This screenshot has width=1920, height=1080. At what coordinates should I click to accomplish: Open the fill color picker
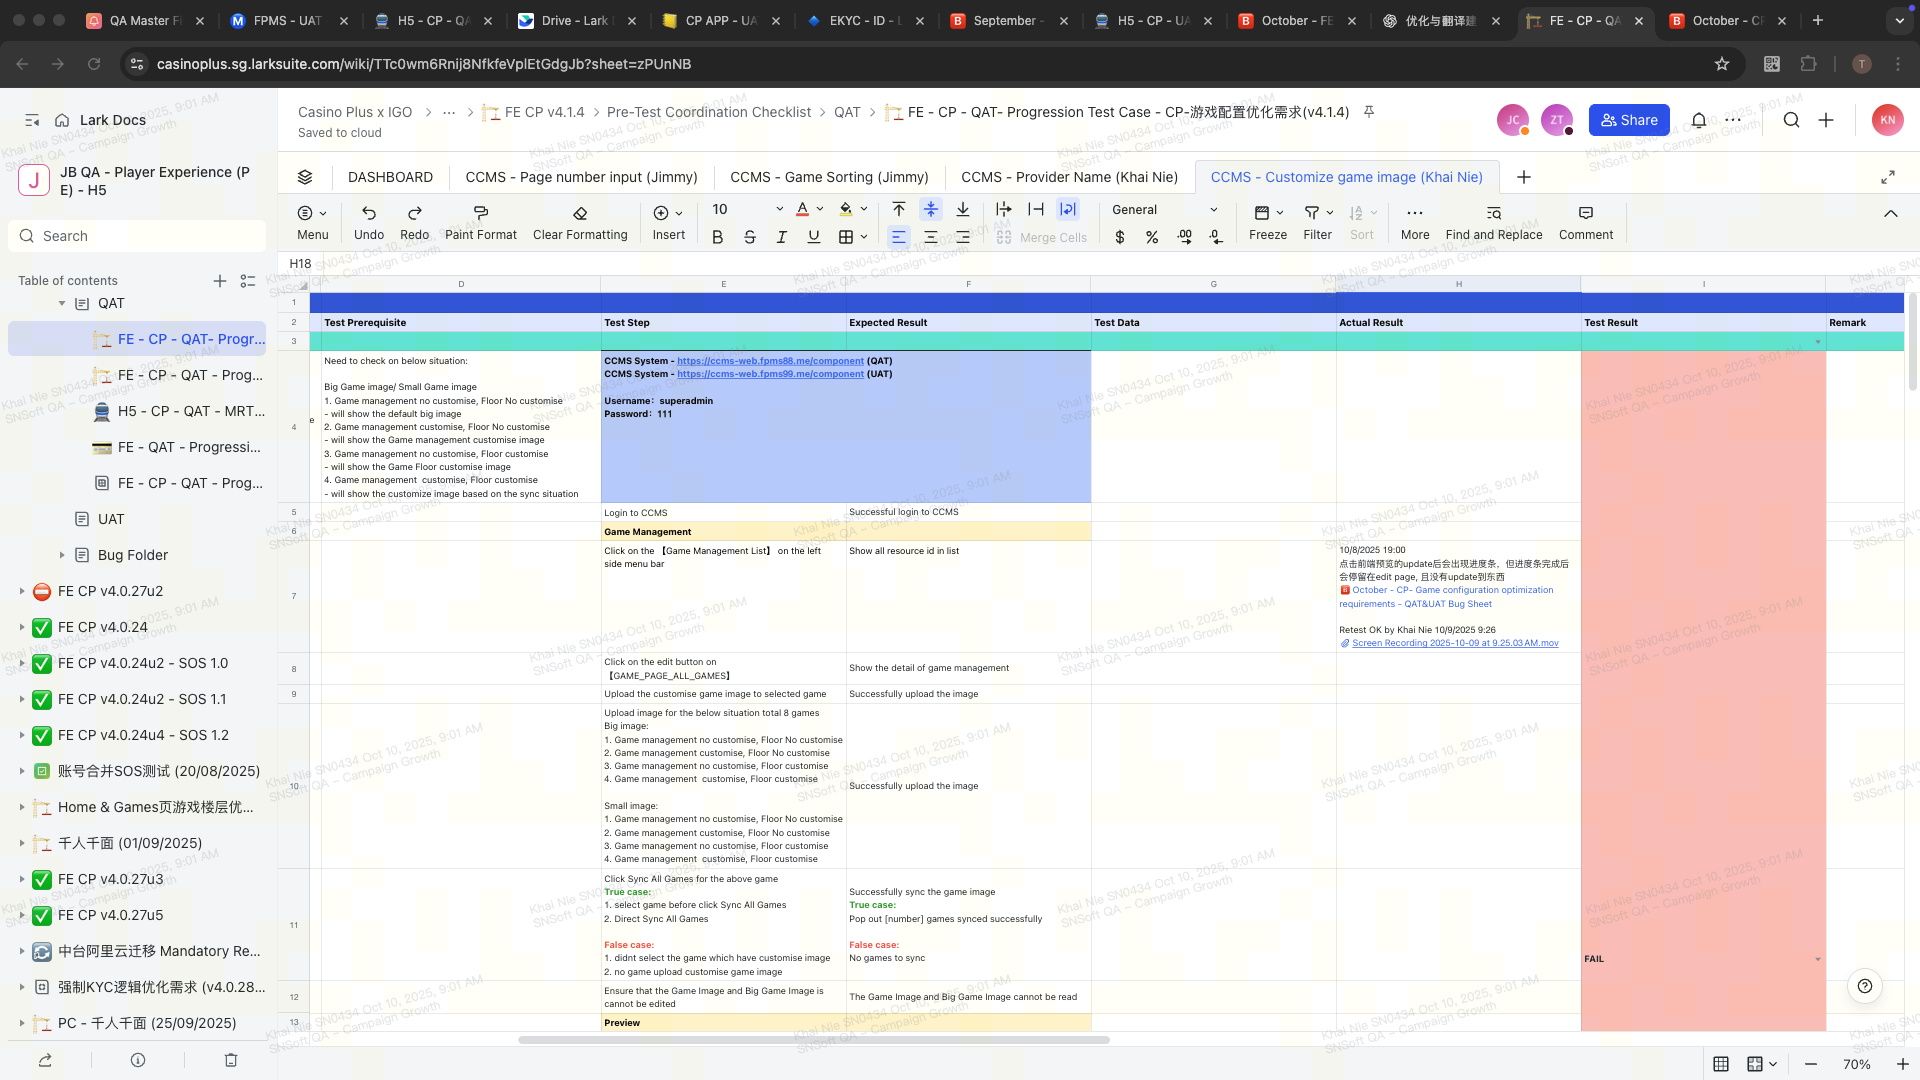click(x=864, y=210)
